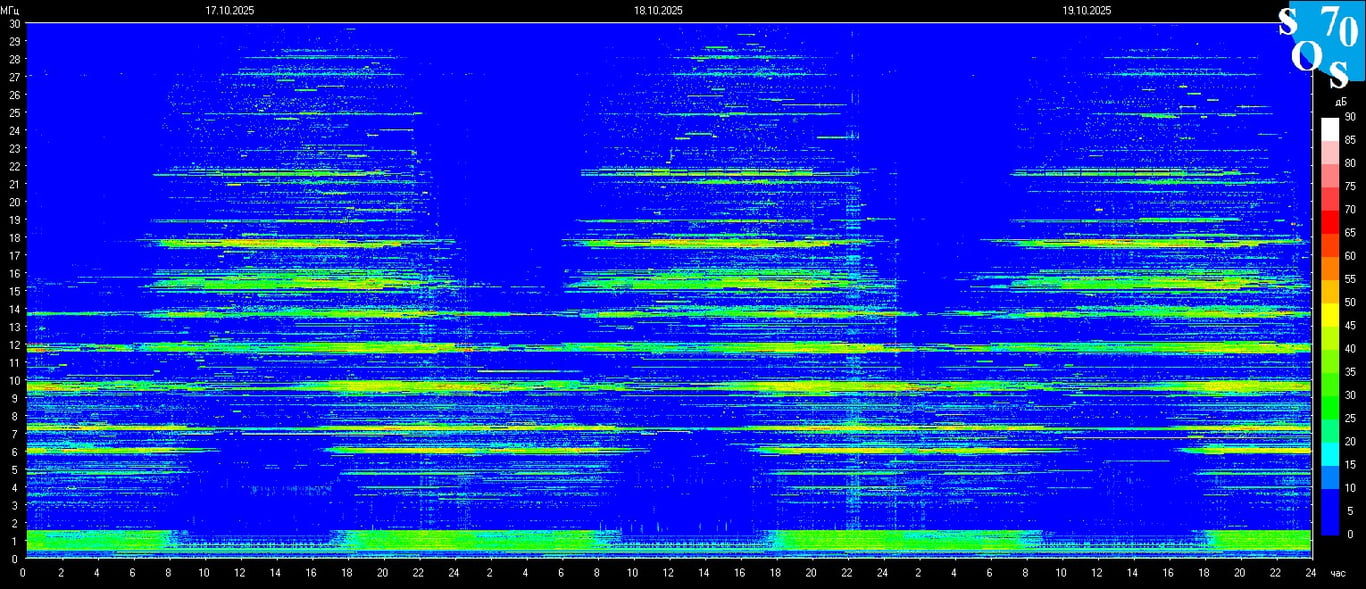Click the дБ label above the color scale
This screenshot has height=589, width=1366.
coord(1341,101)
